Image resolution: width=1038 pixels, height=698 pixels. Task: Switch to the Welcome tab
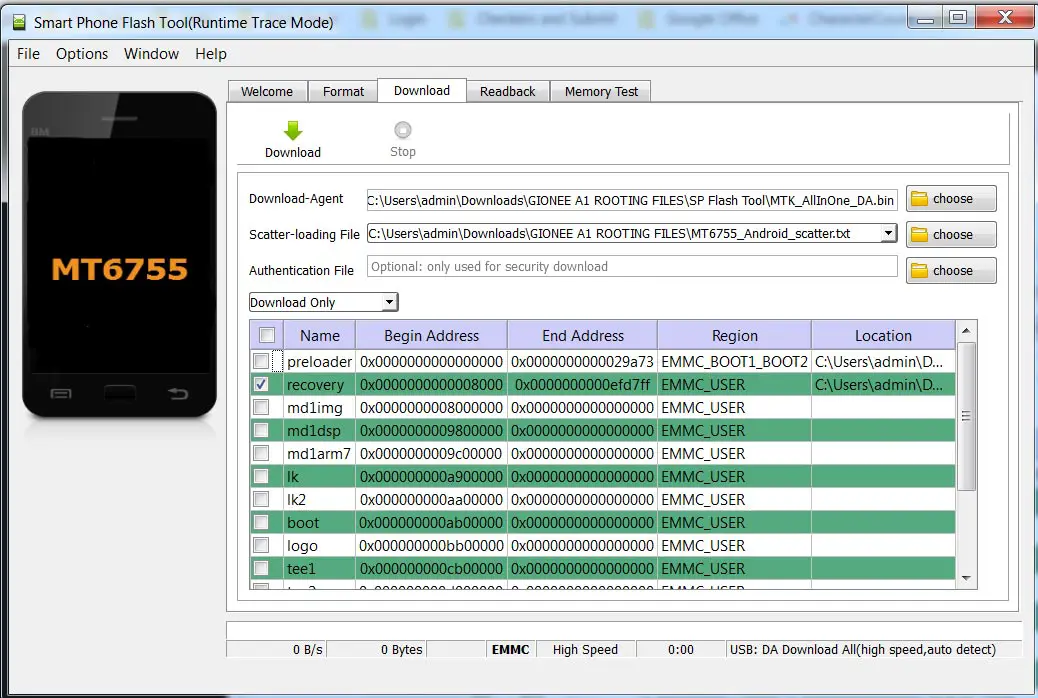[267, 91]
